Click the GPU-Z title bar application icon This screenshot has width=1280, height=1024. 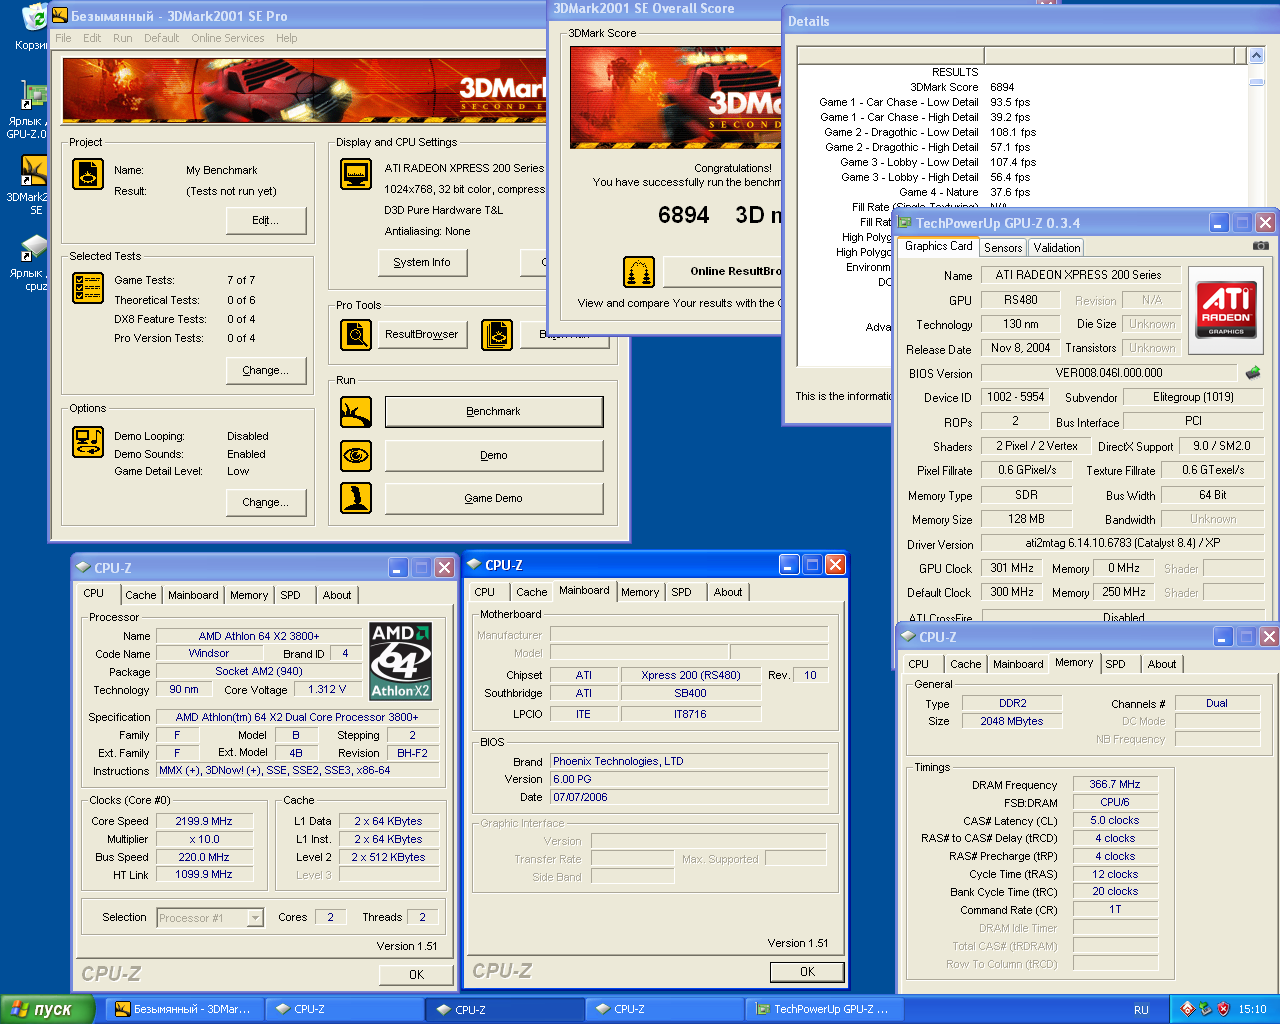tap(905, 223)
